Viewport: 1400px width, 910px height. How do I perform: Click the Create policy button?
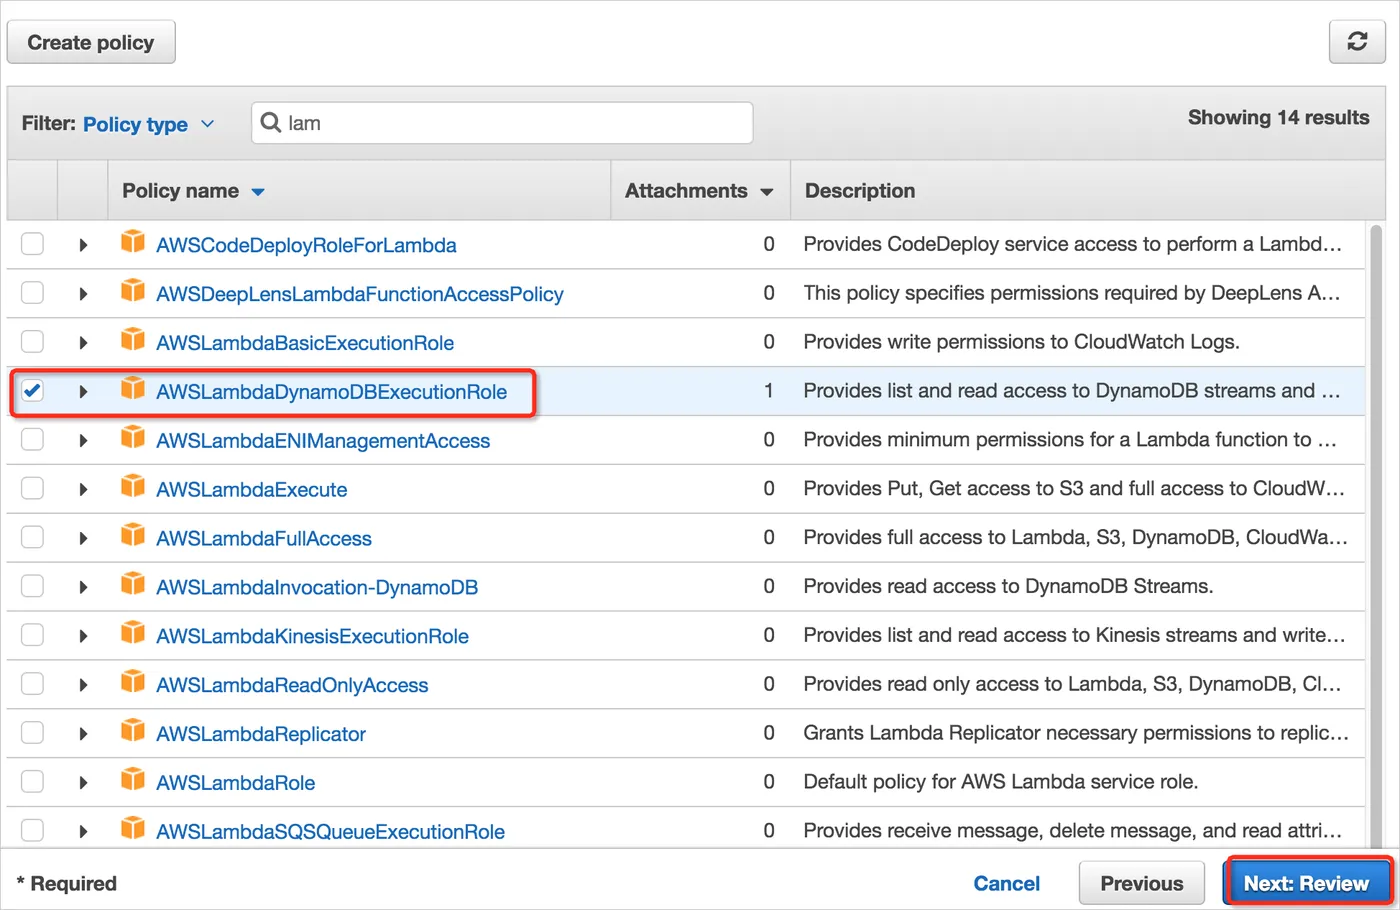[x=91, y=42]
